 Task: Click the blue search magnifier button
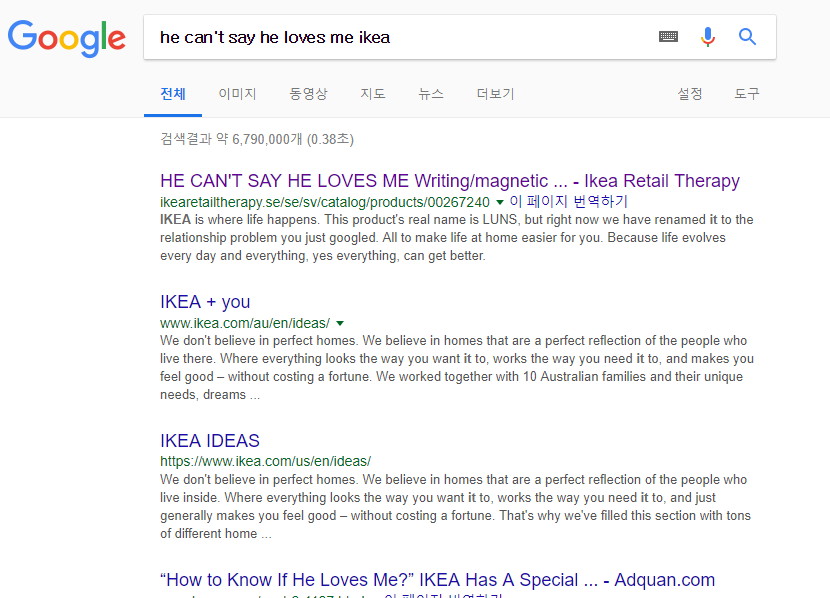point(747,37)
